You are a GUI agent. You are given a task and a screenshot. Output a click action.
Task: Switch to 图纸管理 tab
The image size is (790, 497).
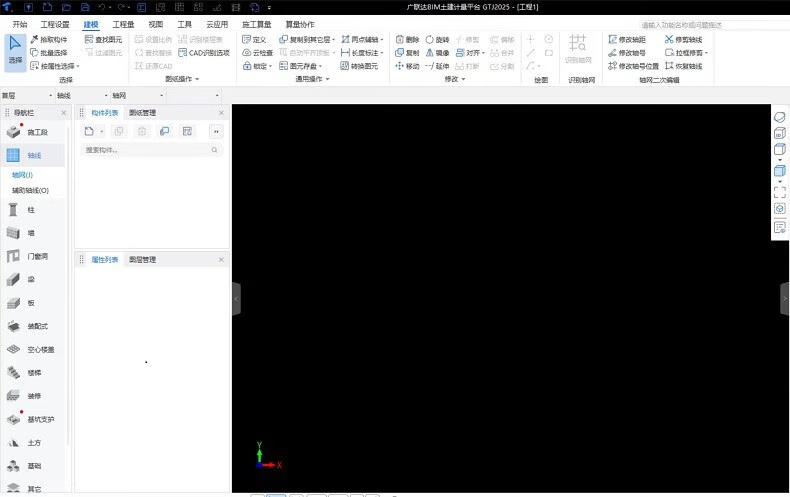point(143,112)
